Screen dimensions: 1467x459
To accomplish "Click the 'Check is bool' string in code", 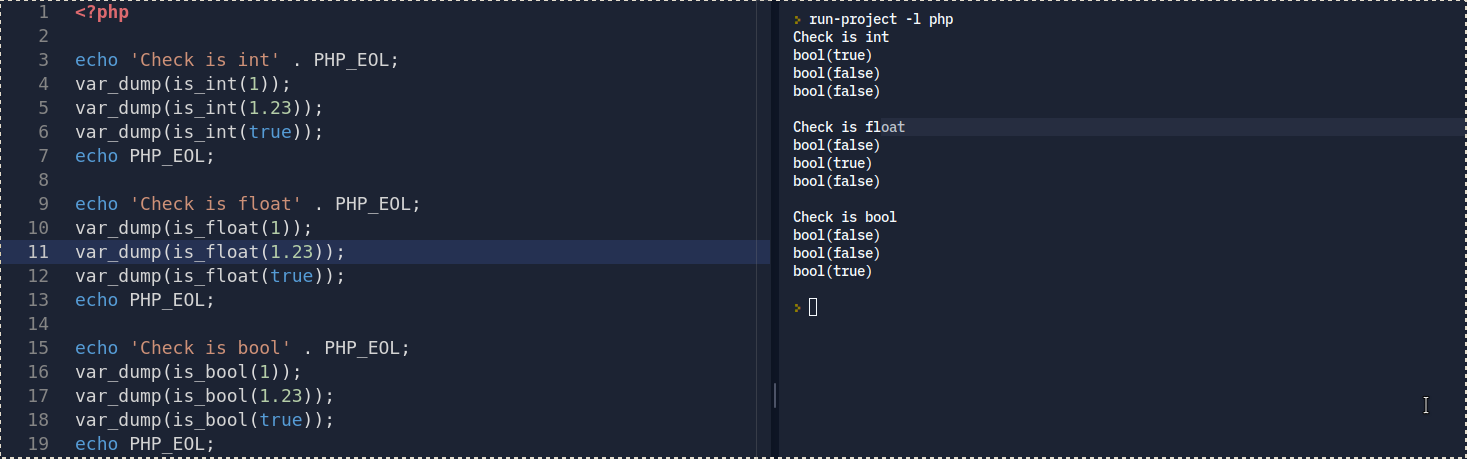I will click(x=209, y=348).
